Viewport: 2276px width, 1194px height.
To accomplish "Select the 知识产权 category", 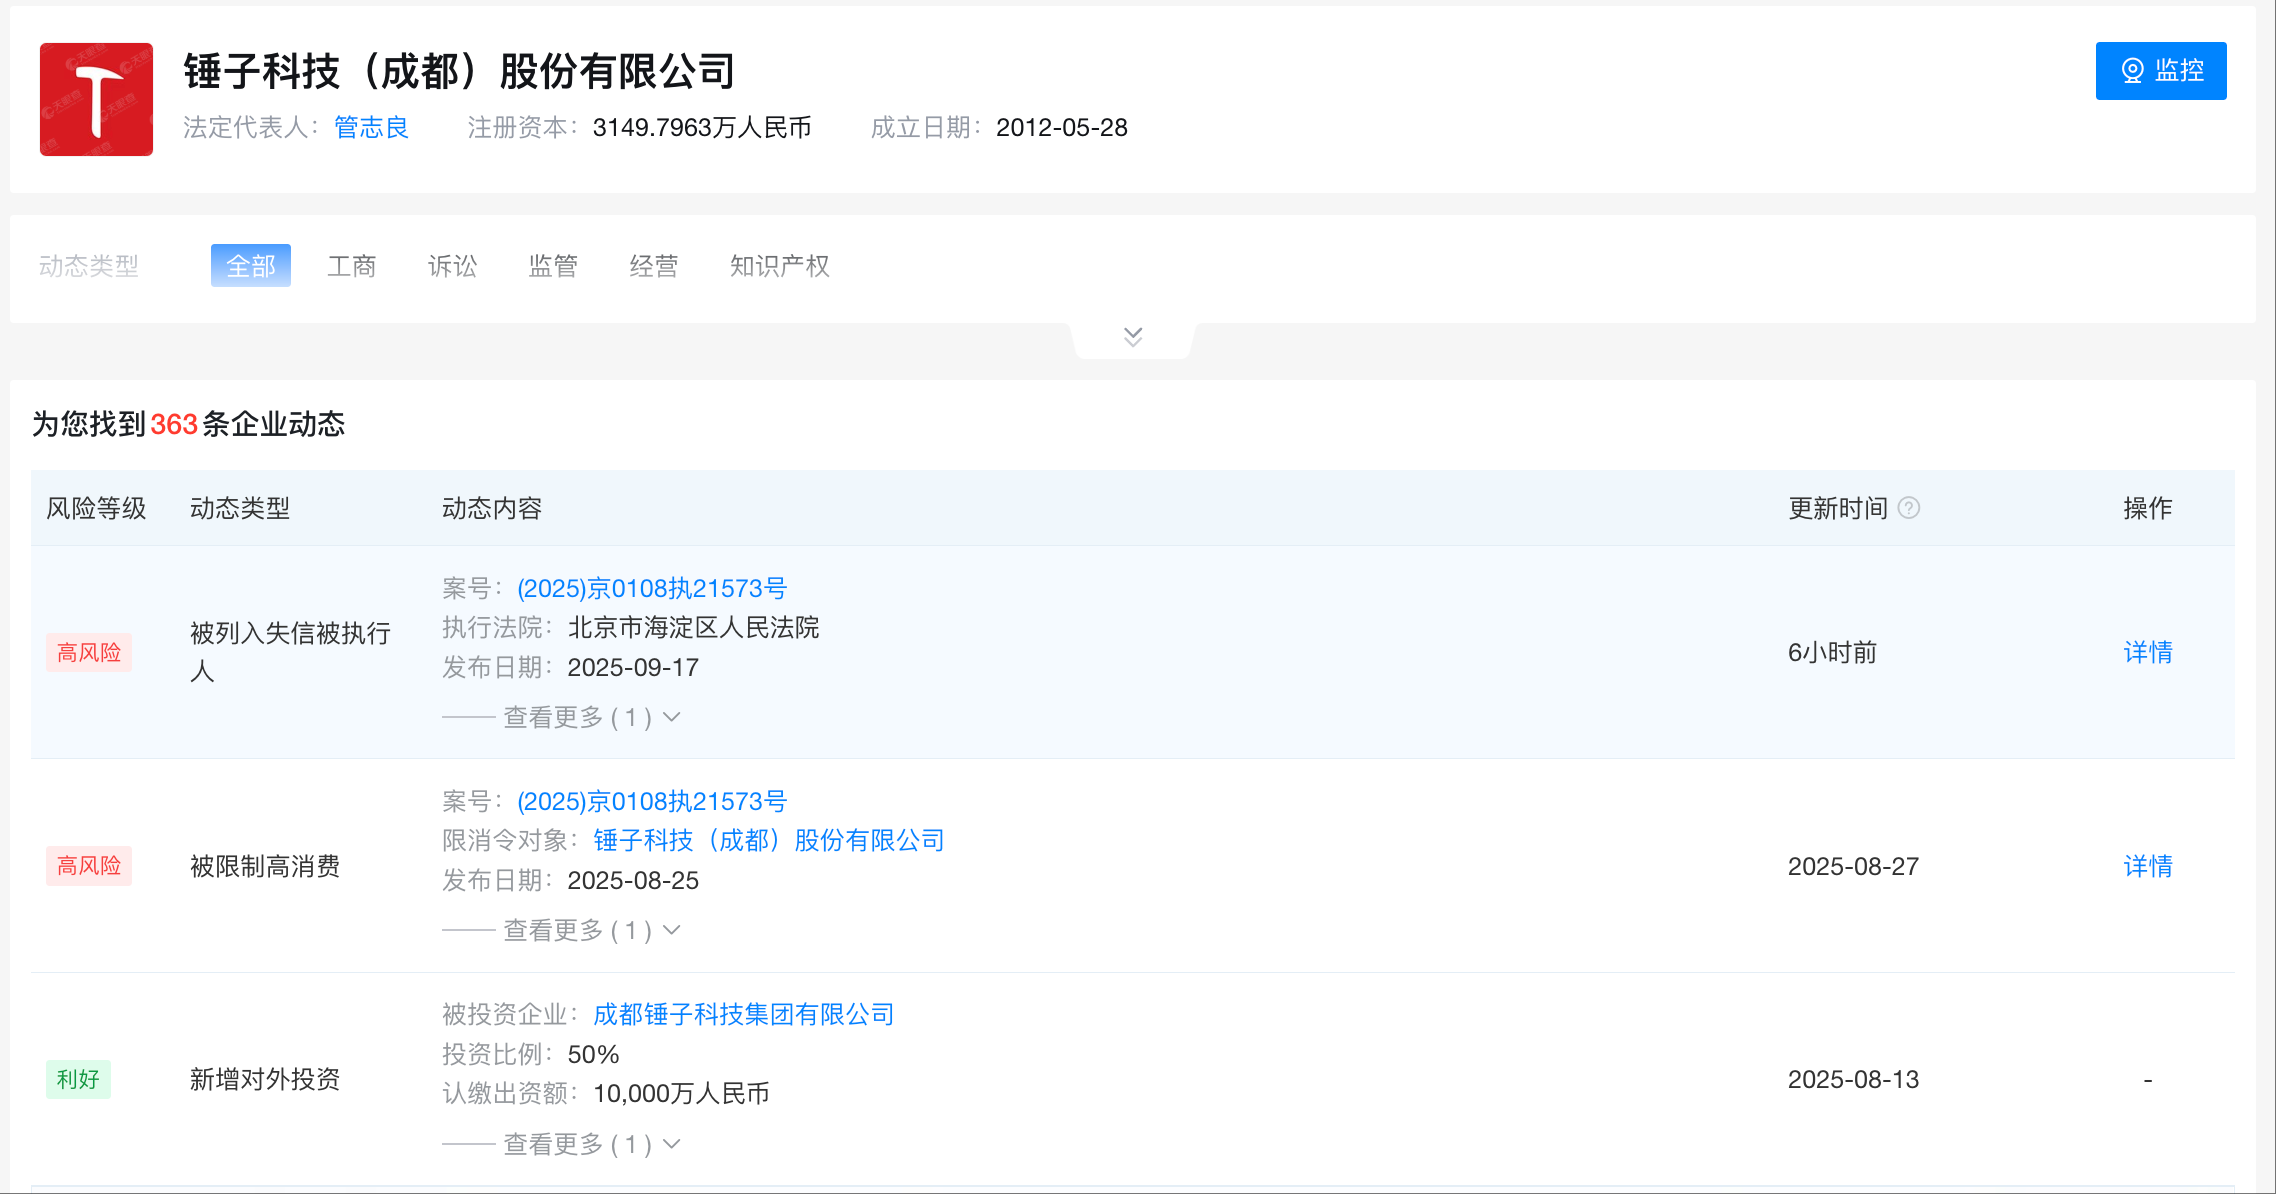I will 779,265.
